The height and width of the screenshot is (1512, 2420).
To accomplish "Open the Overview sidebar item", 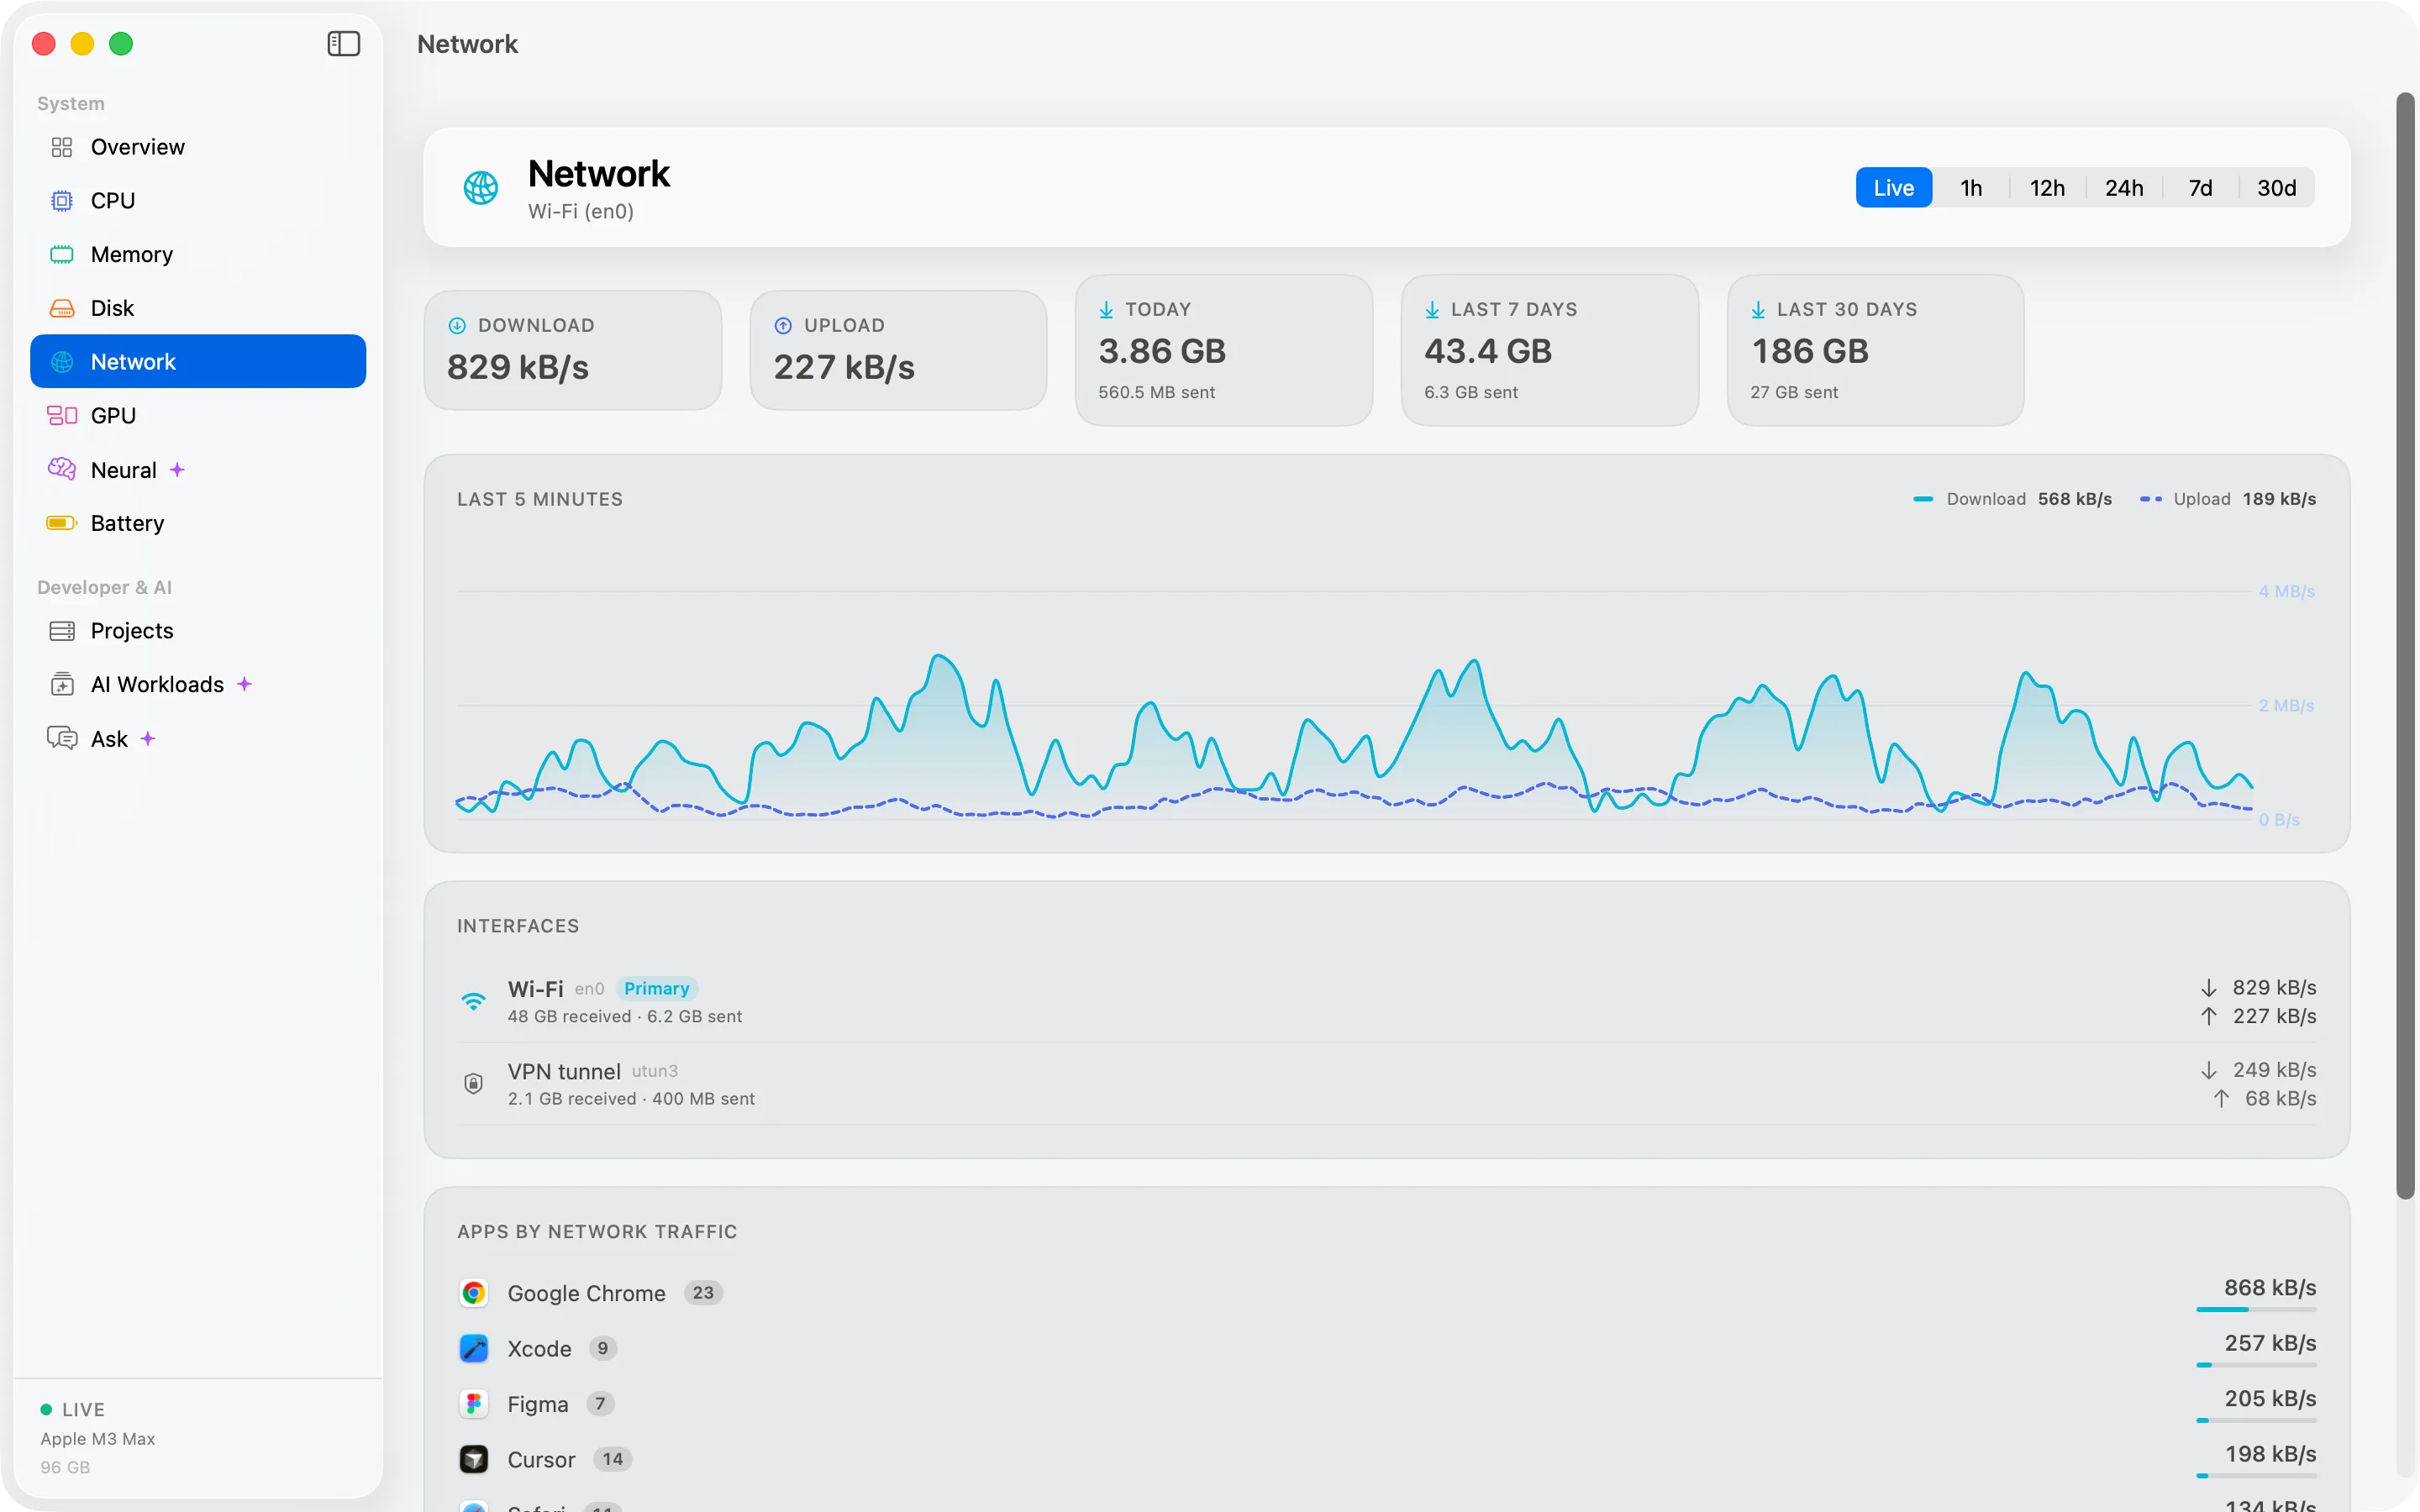I will pos(198,147).
